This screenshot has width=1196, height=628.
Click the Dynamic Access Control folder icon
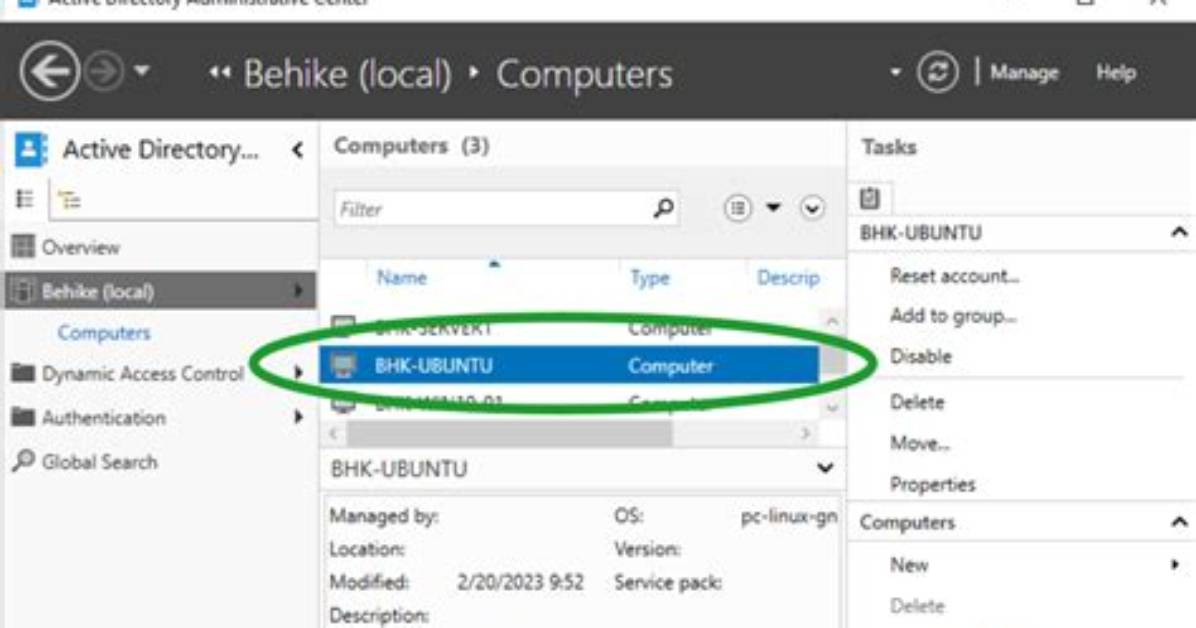pyautogui.click(x=23, y=372)
